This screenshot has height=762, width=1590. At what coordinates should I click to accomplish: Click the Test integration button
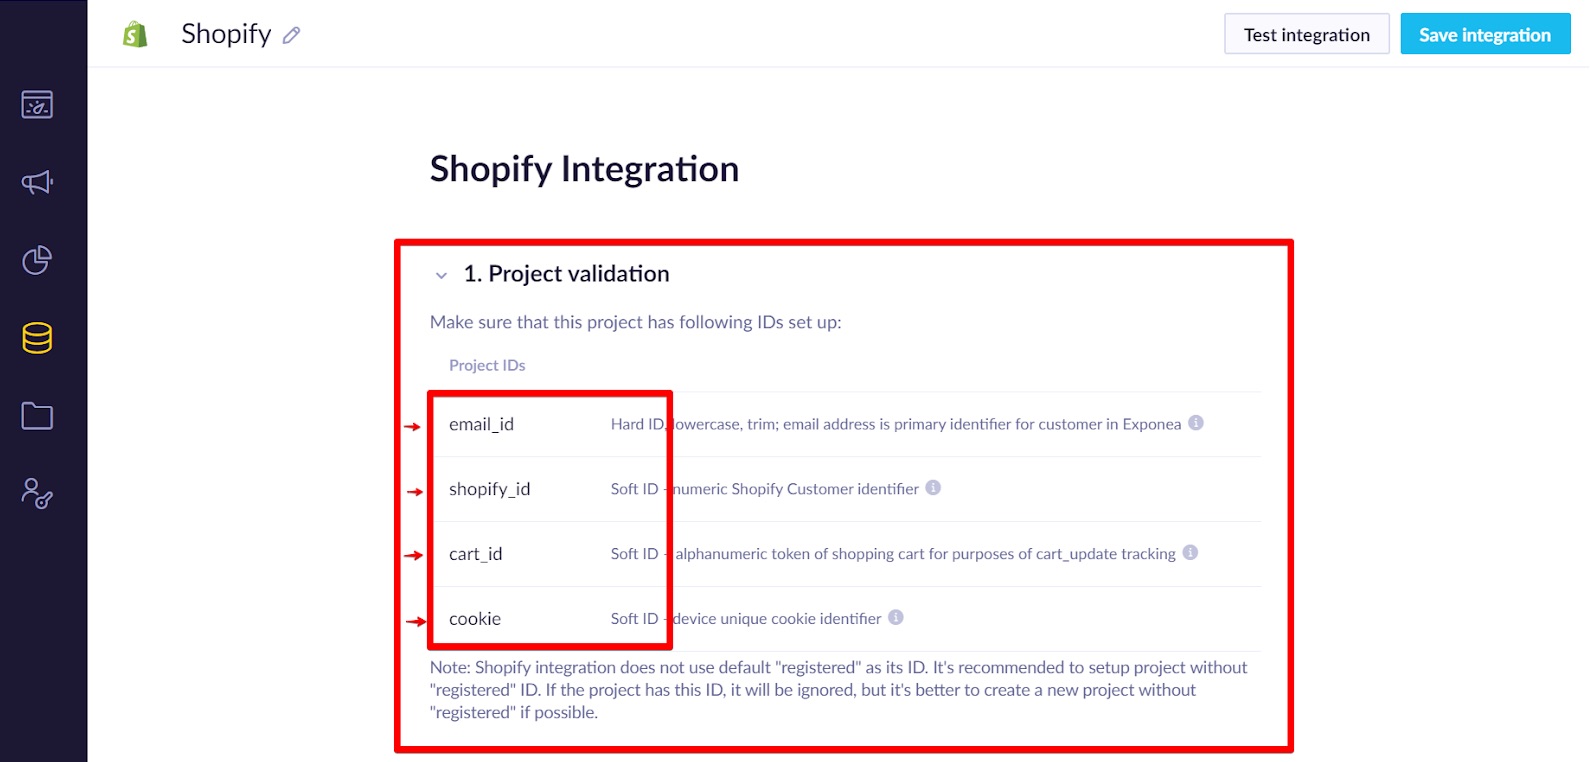(x=1307, y=35)
